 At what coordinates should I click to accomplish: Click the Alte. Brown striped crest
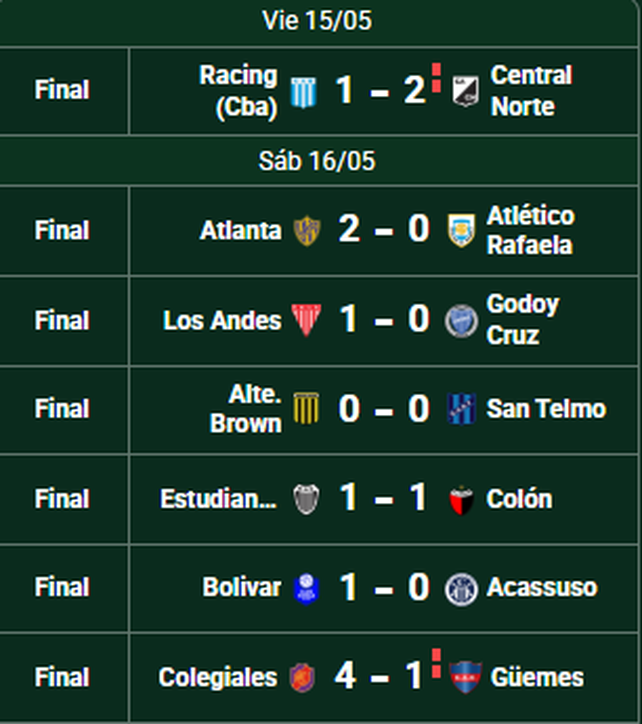click(x=306, y=408)
